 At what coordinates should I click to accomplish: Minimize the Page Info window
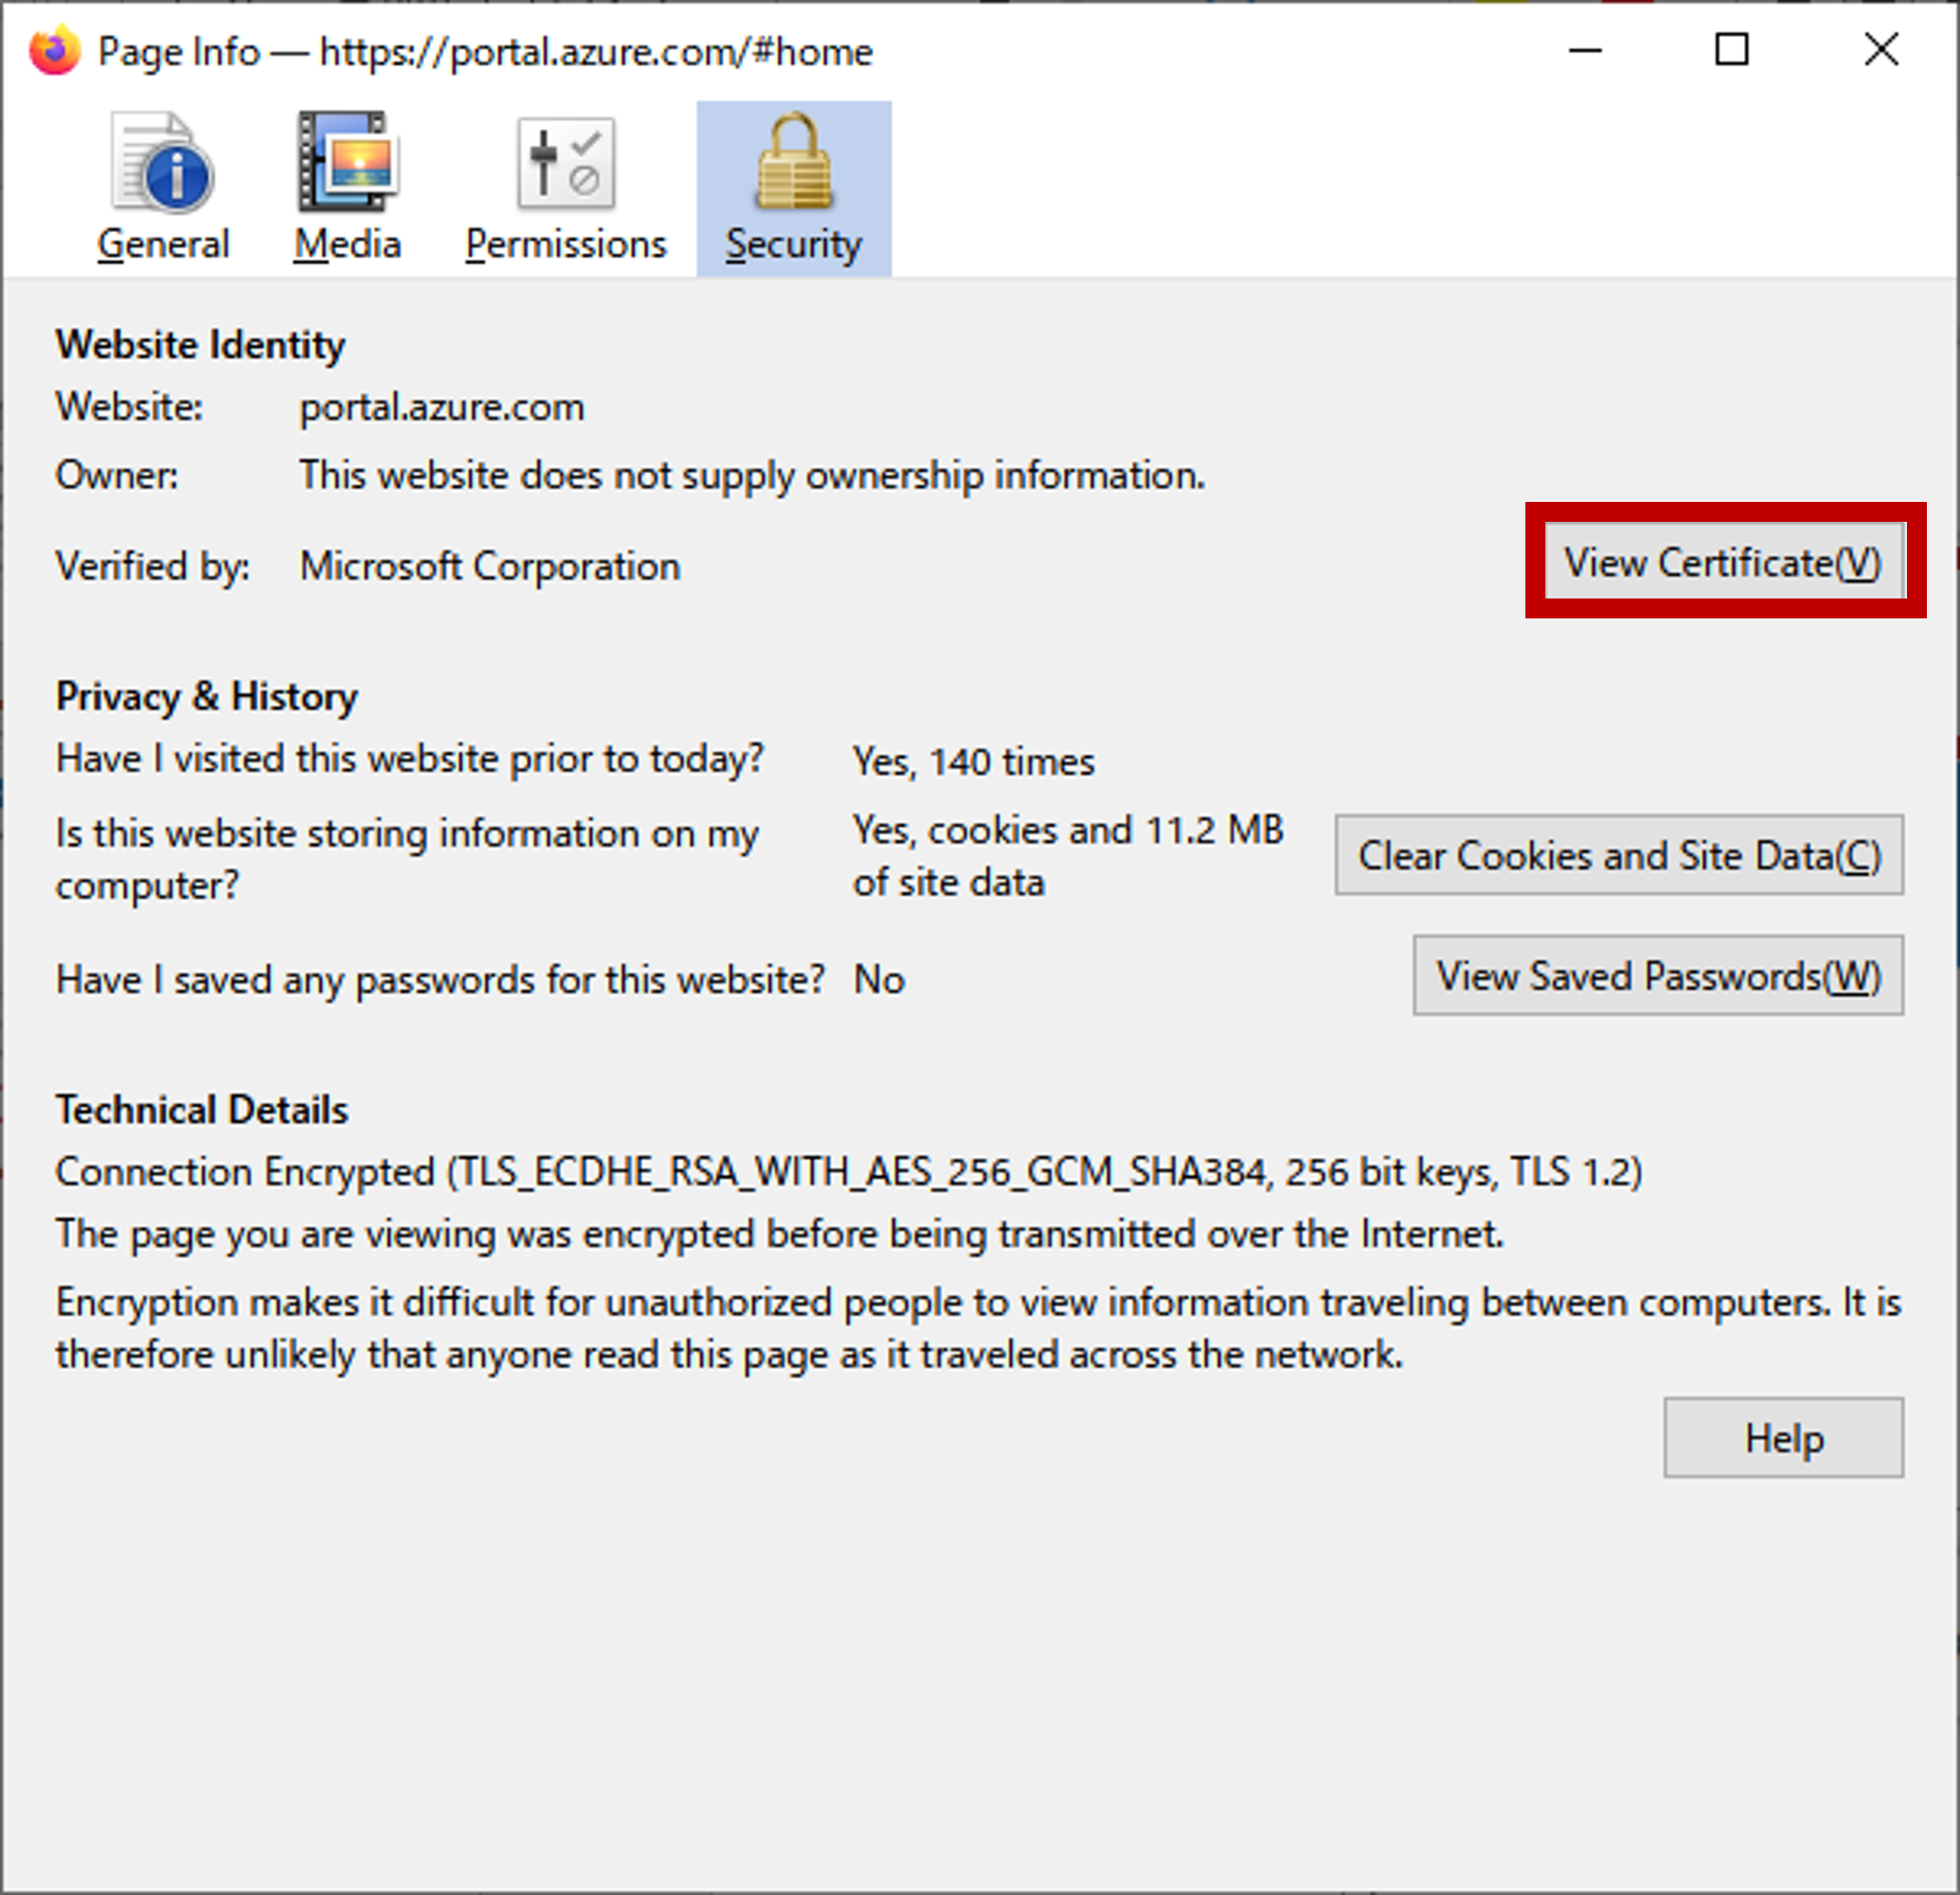tap(1585, 50)
